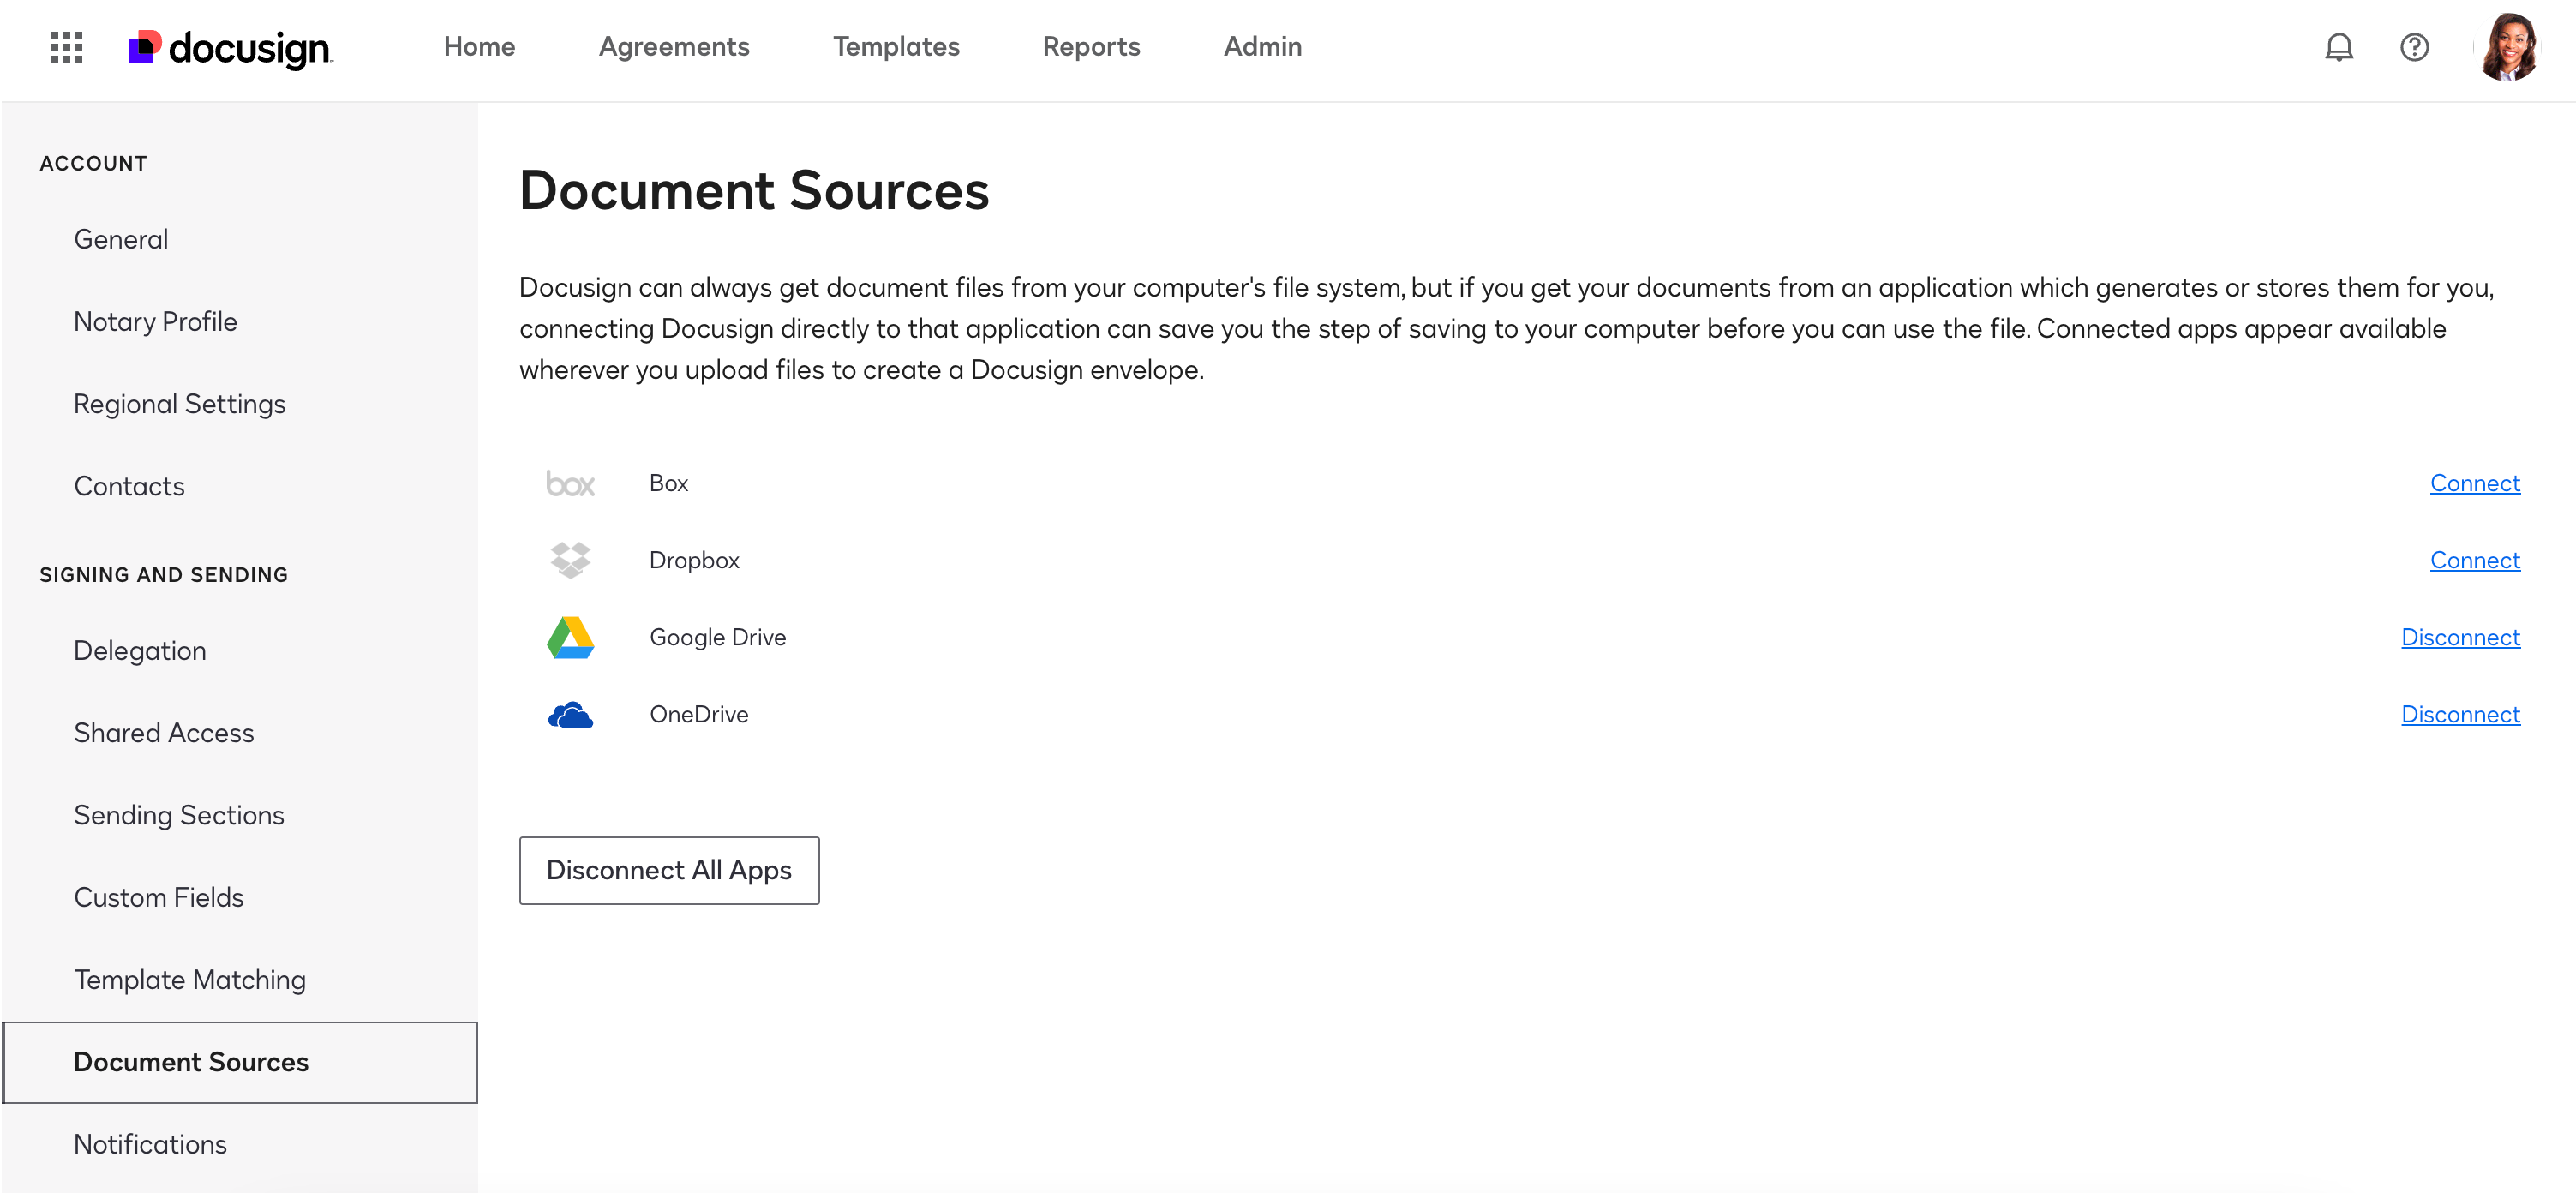This screenshot has height=1193, width=2576.
Task: Connect the Dropbox app
Action: 2475,560
